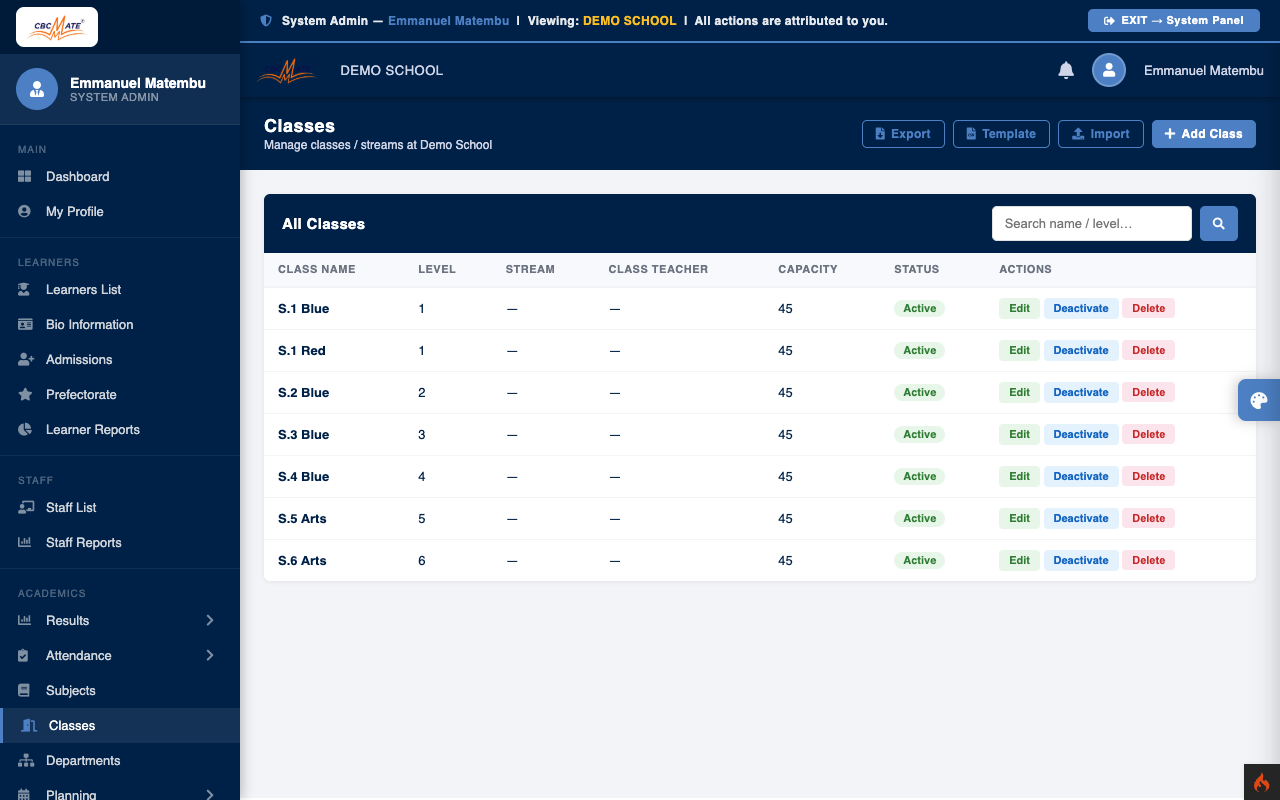Click the S.5 Arts class name
1280x800 pixels.
click(x=302, y=519)
